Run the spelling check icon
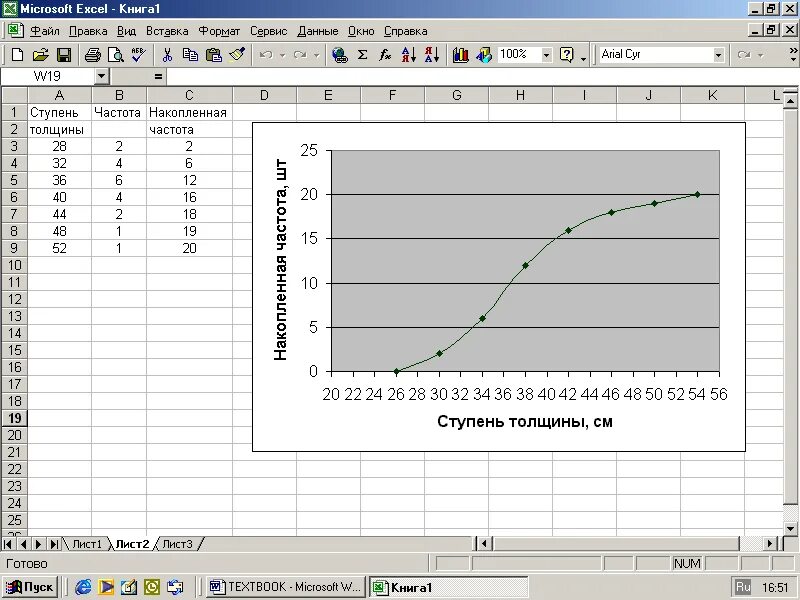800x600 pixels. pyautogui.click(x=138, y=55)
